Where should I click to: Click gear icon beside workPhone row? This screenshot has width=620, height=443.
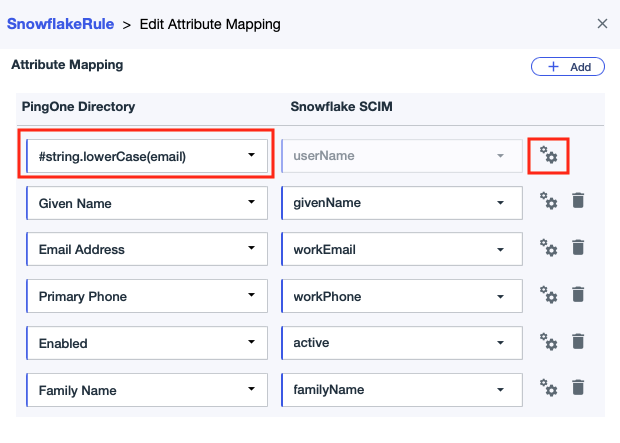click(x=548, y=295)
